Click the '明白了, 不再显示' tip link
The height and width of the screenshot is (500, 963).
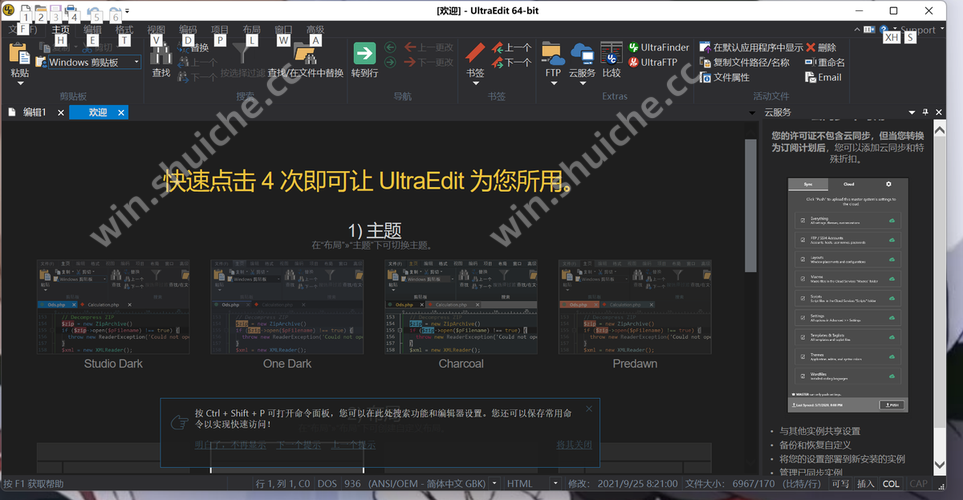[x=230, y=445]
